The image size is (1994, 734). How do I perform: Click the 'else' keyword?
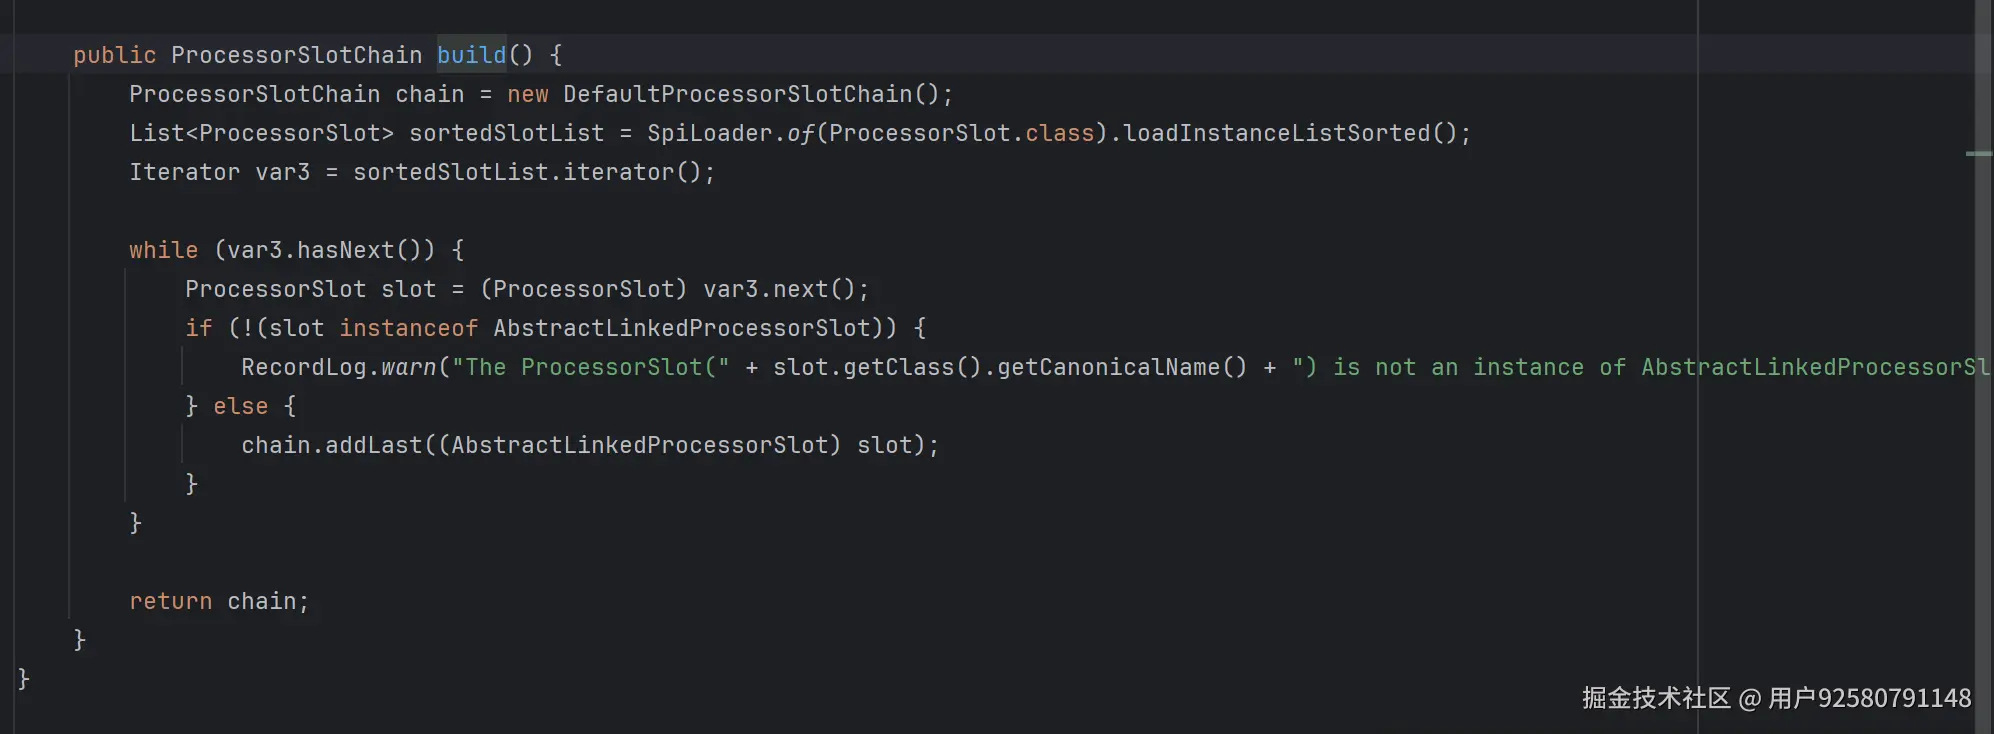[x=241, y=406]
